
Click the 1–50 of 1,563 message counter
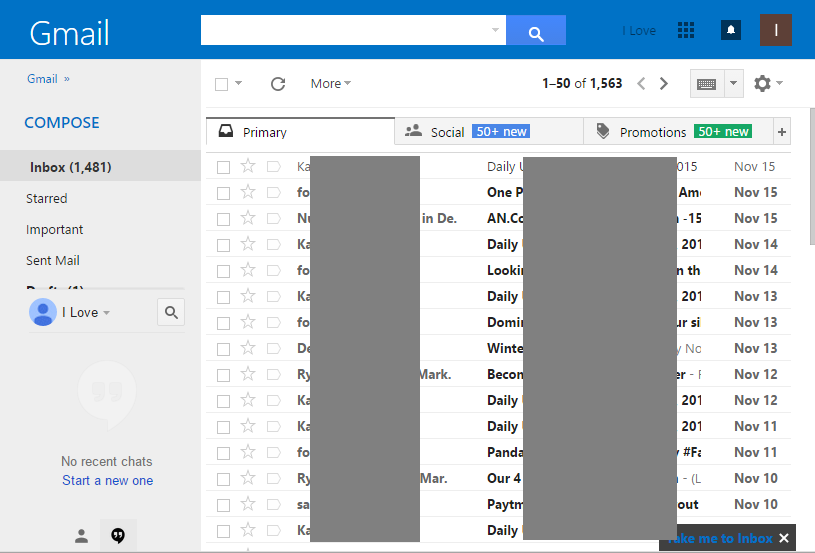point(582,84)
